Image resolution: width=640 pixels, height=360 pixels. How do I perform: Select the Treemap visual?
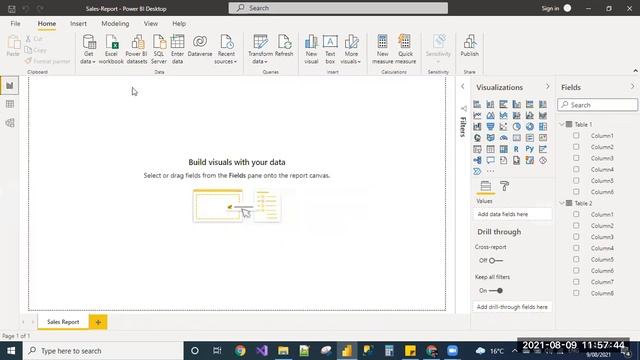pyautogui.click(x=542, y=127)
